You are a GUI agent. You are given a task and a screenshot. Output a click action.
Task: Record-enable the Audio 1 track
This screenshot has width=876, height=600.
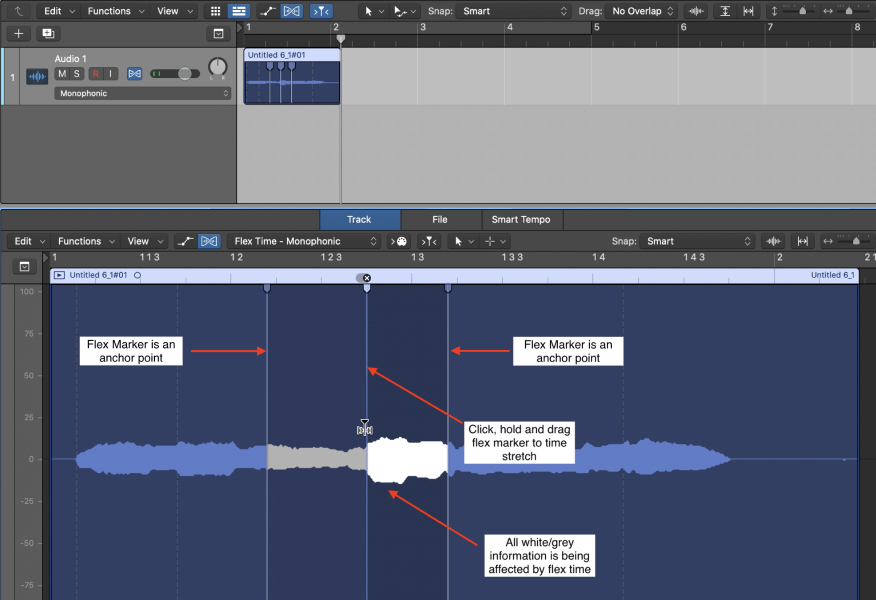[96, 74]
